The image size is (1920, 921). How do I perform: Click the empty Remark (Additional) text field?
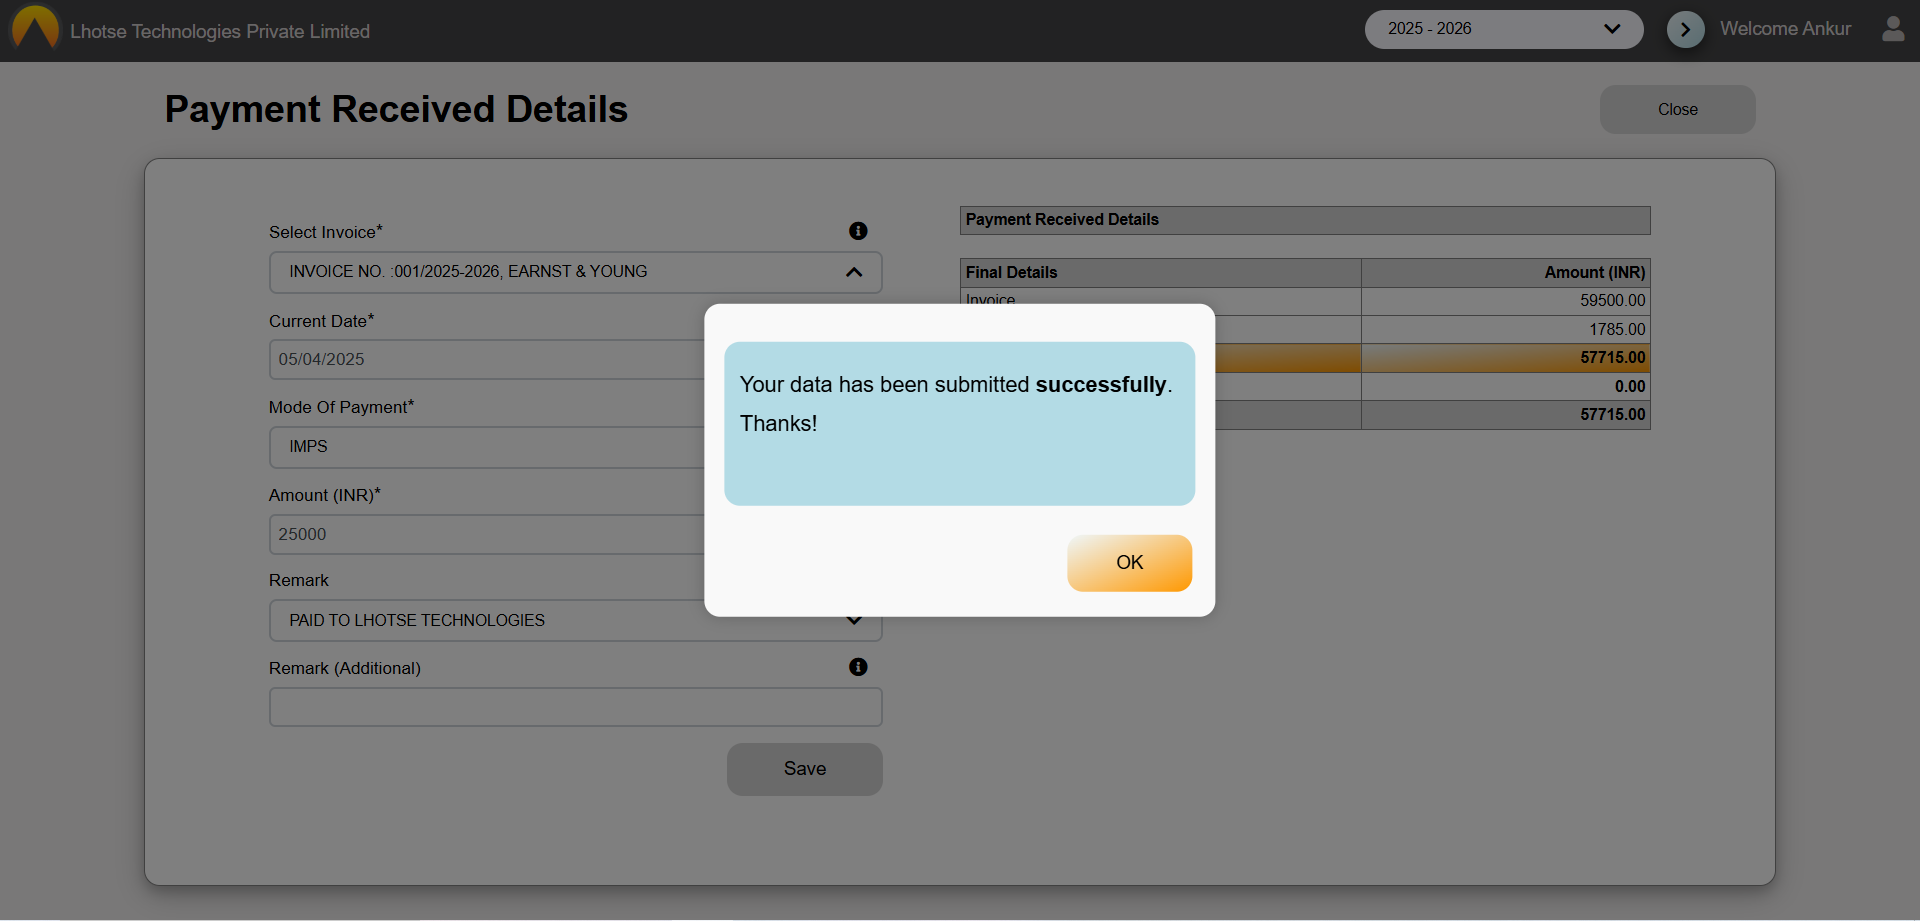[x=575, y=707]
